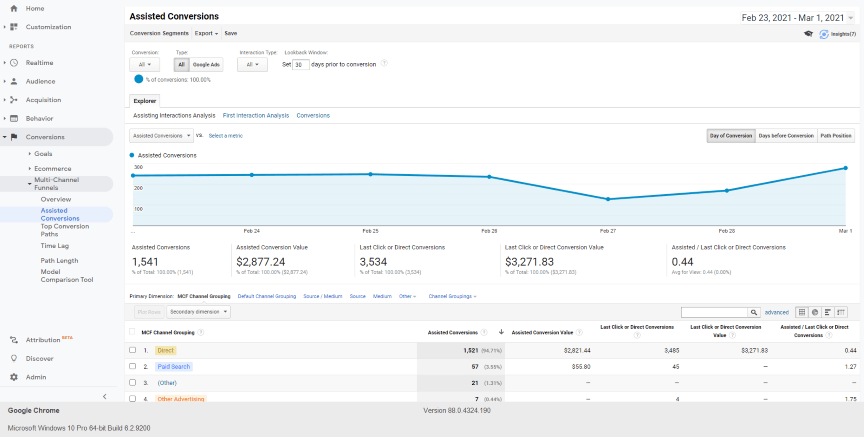Select Path Position chart mode

point(835,136)
